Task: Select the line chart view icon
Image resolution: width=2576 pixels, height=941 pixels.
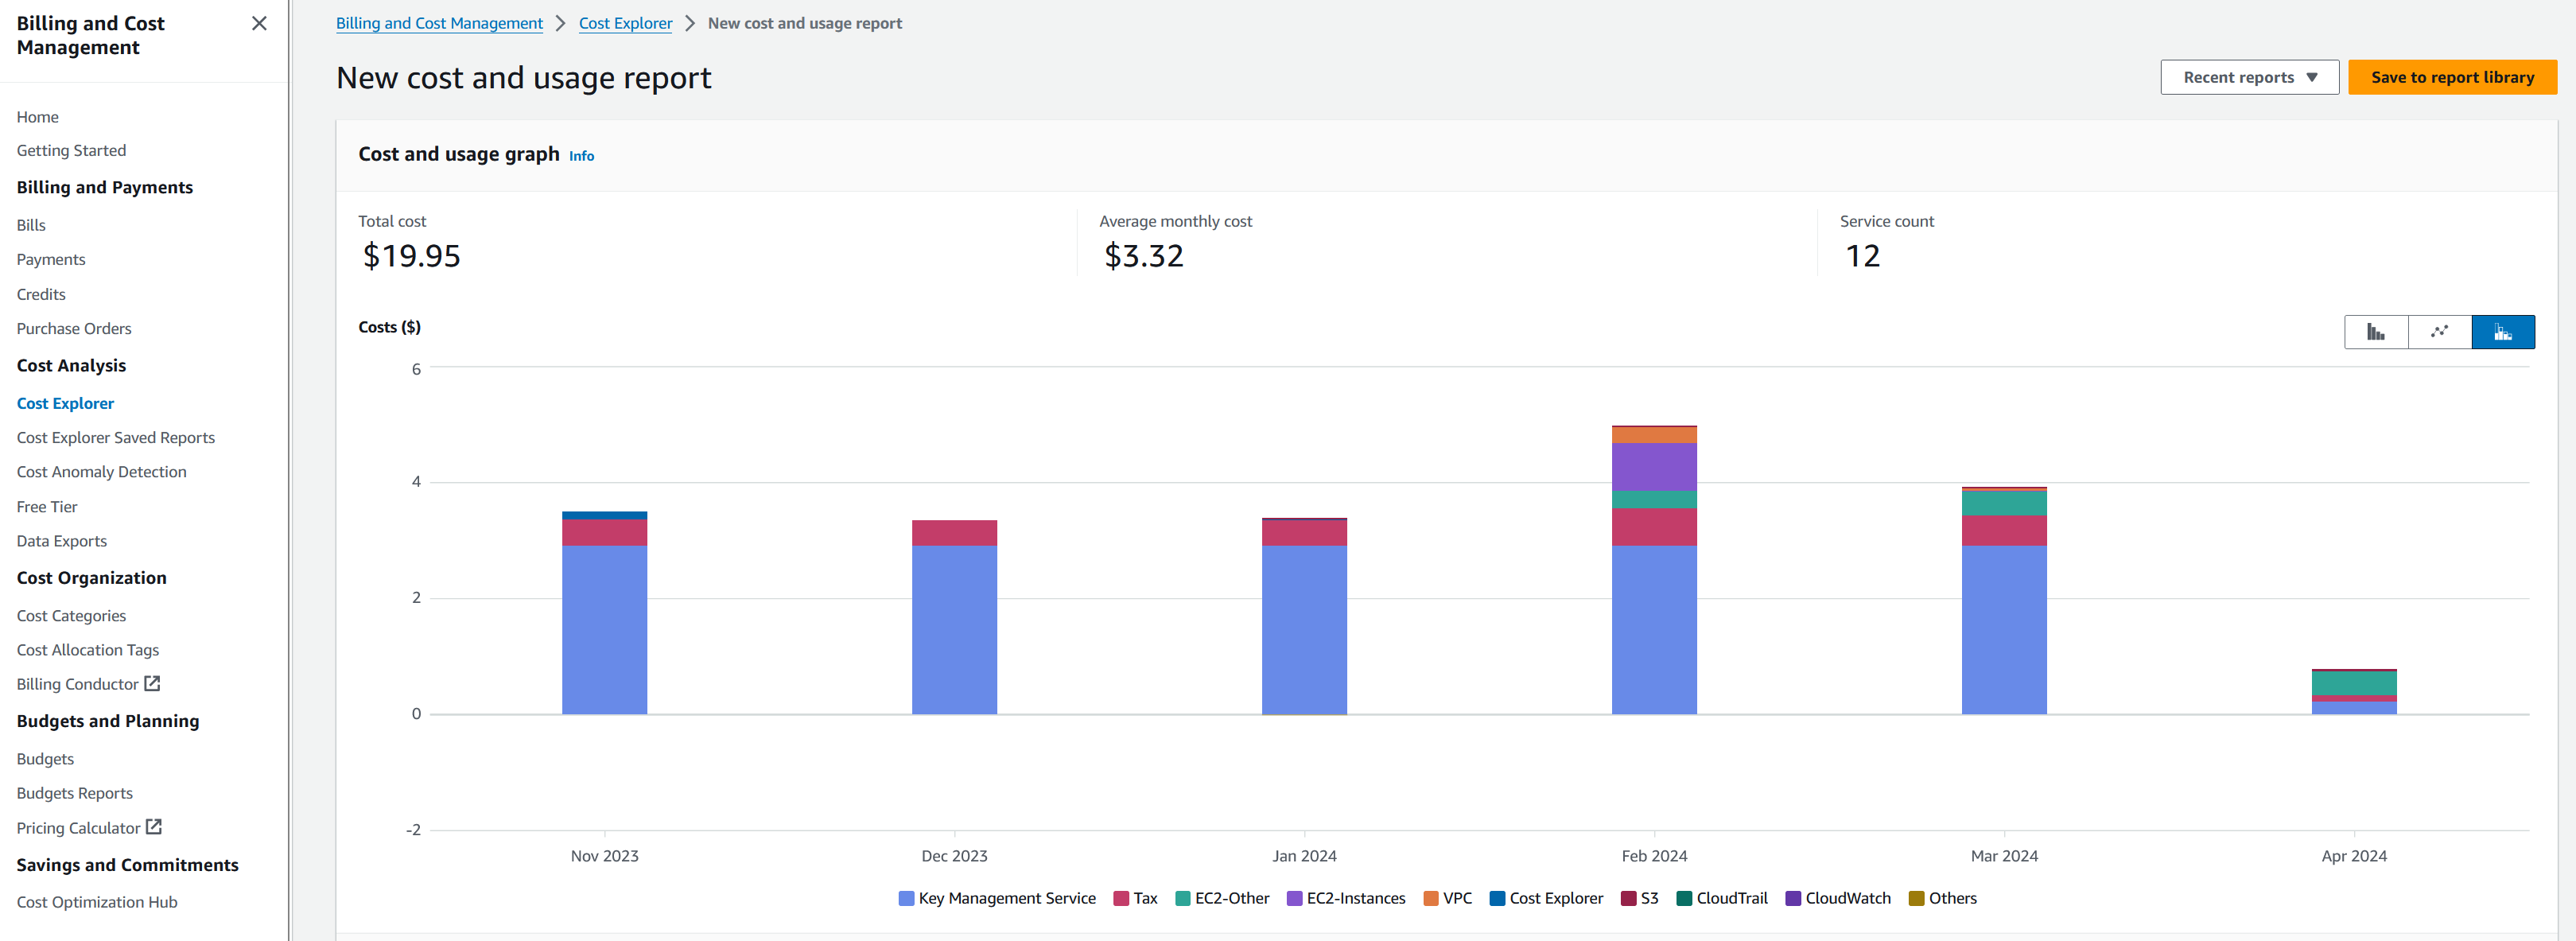Action: click(x=2438, y=332)
